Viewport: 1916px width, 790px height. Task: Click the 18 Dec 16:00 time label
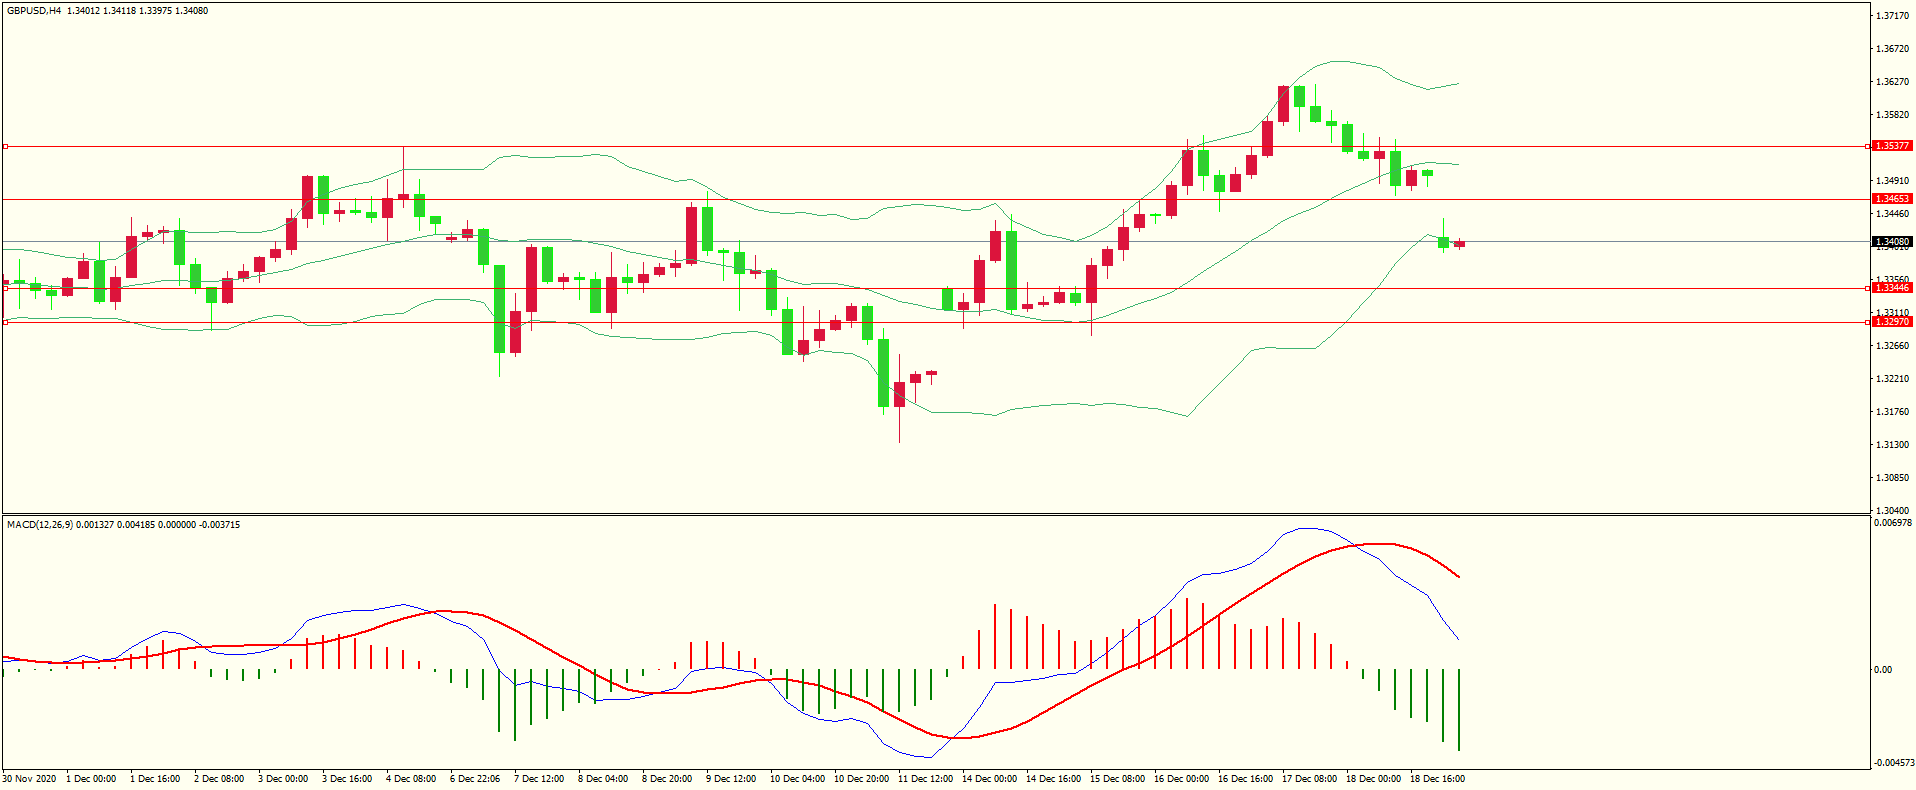1438,779
